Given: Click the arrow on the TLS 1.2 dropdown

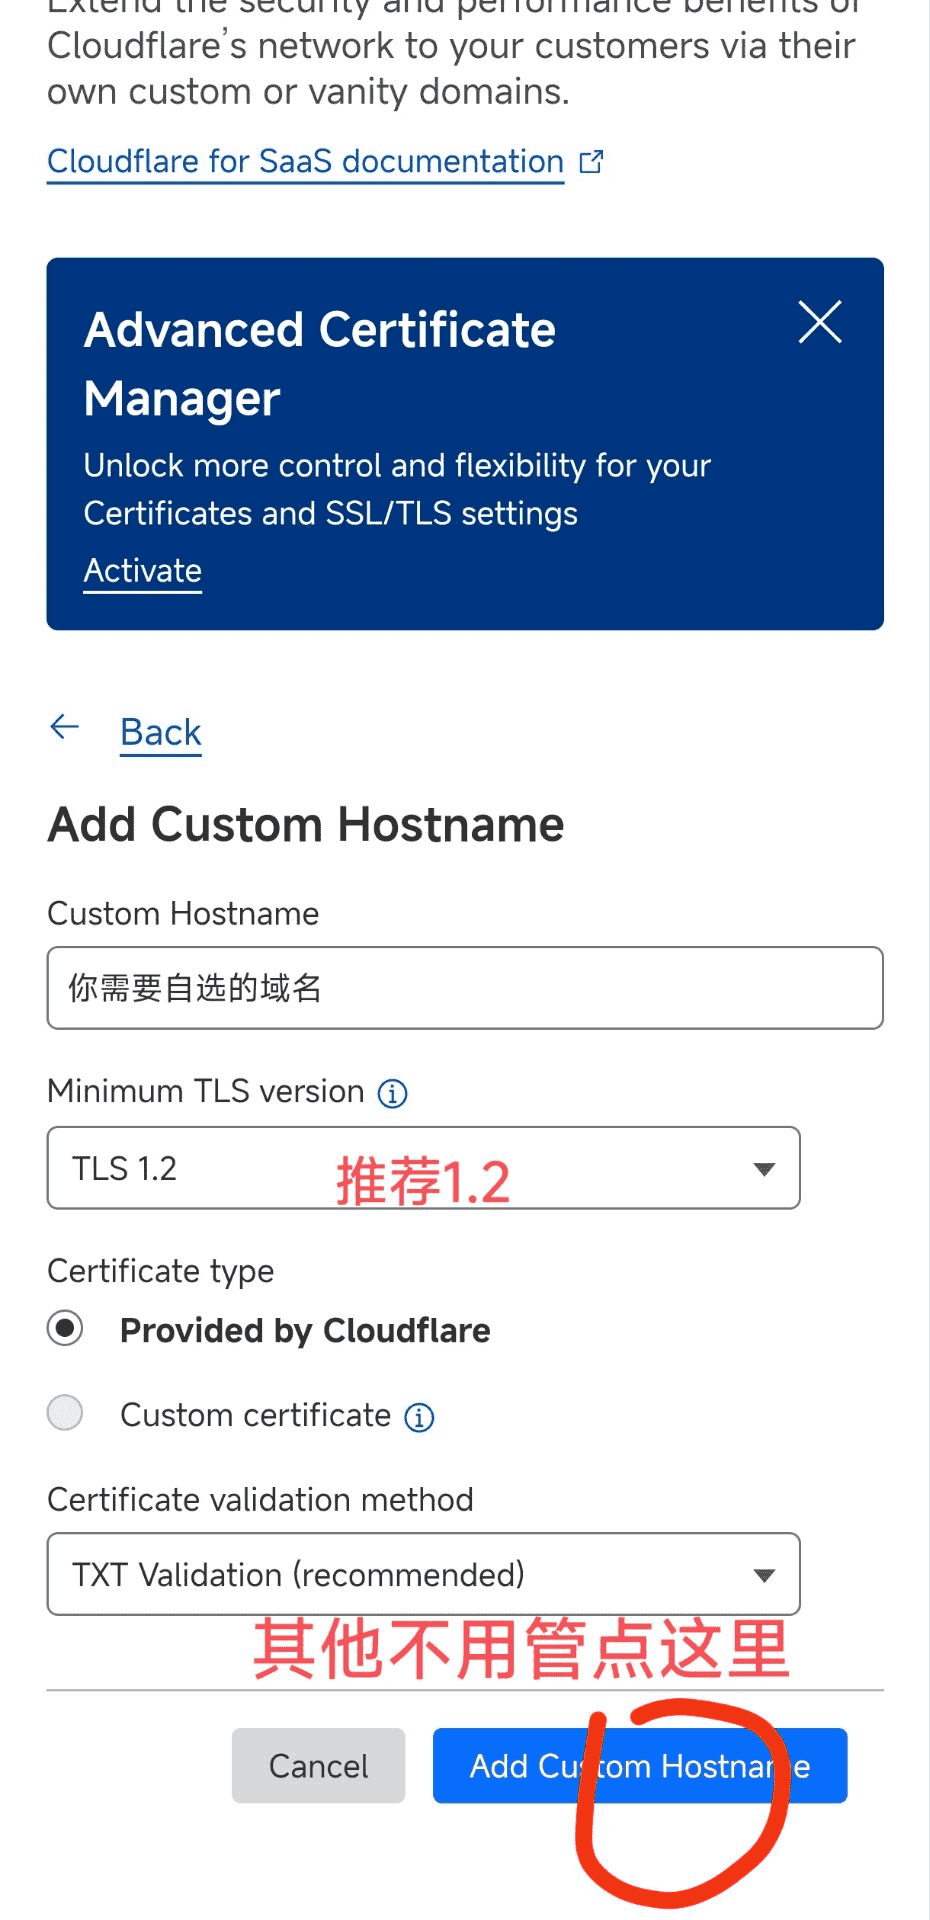Looking at the screenshot, I should click(x=764, y=1169).
